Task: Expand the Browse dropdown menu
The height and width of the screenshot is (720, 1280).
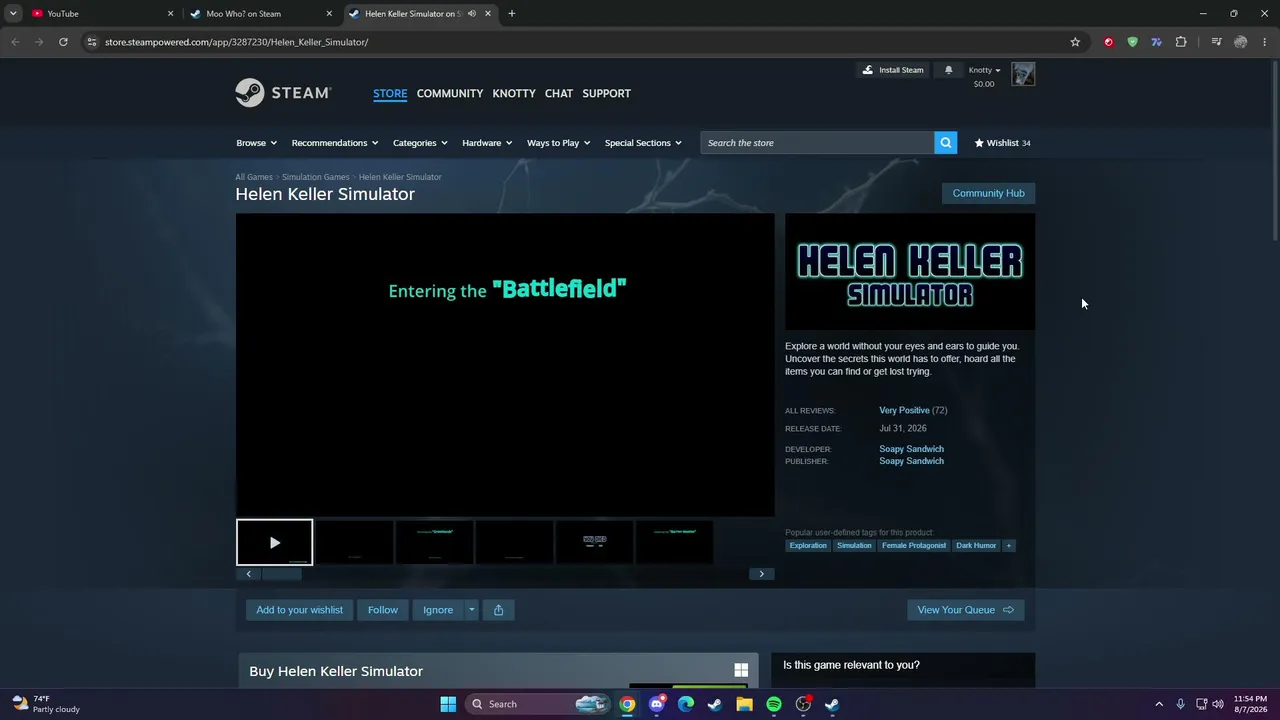Action: pos(256,143)
